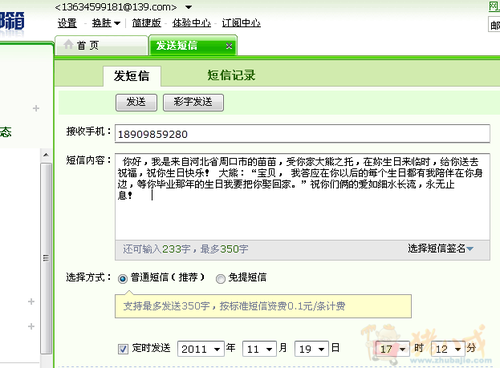Click the 彩字发送 button

(x=193, y=102)
